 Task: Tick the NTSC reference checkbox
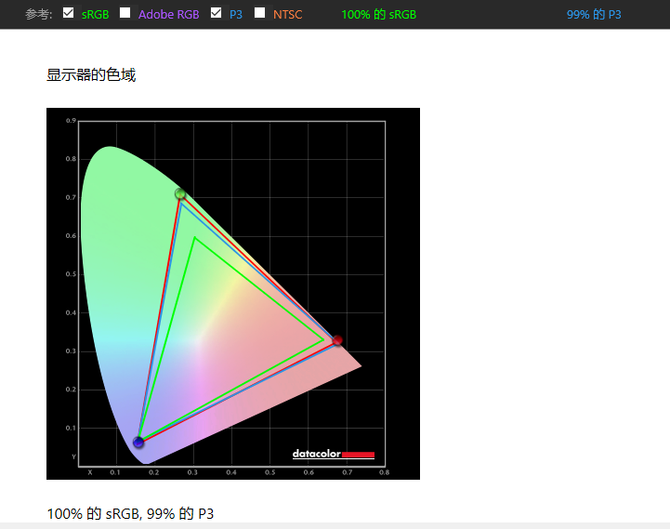pyautogui.click(x=259, y=13)
